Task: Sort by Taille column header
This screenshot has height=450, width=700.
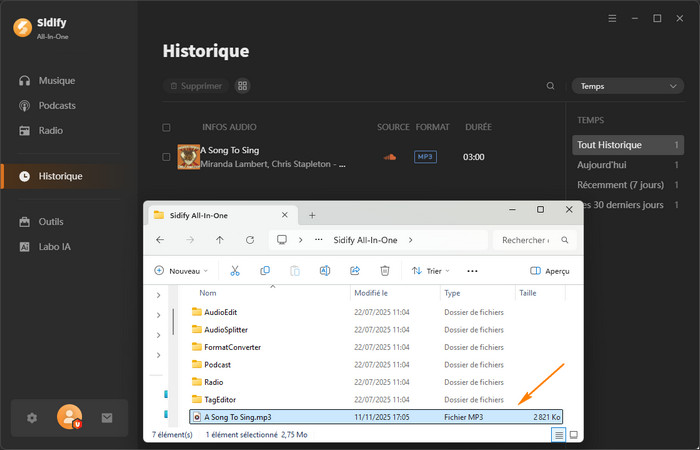Action: [528, 293]
